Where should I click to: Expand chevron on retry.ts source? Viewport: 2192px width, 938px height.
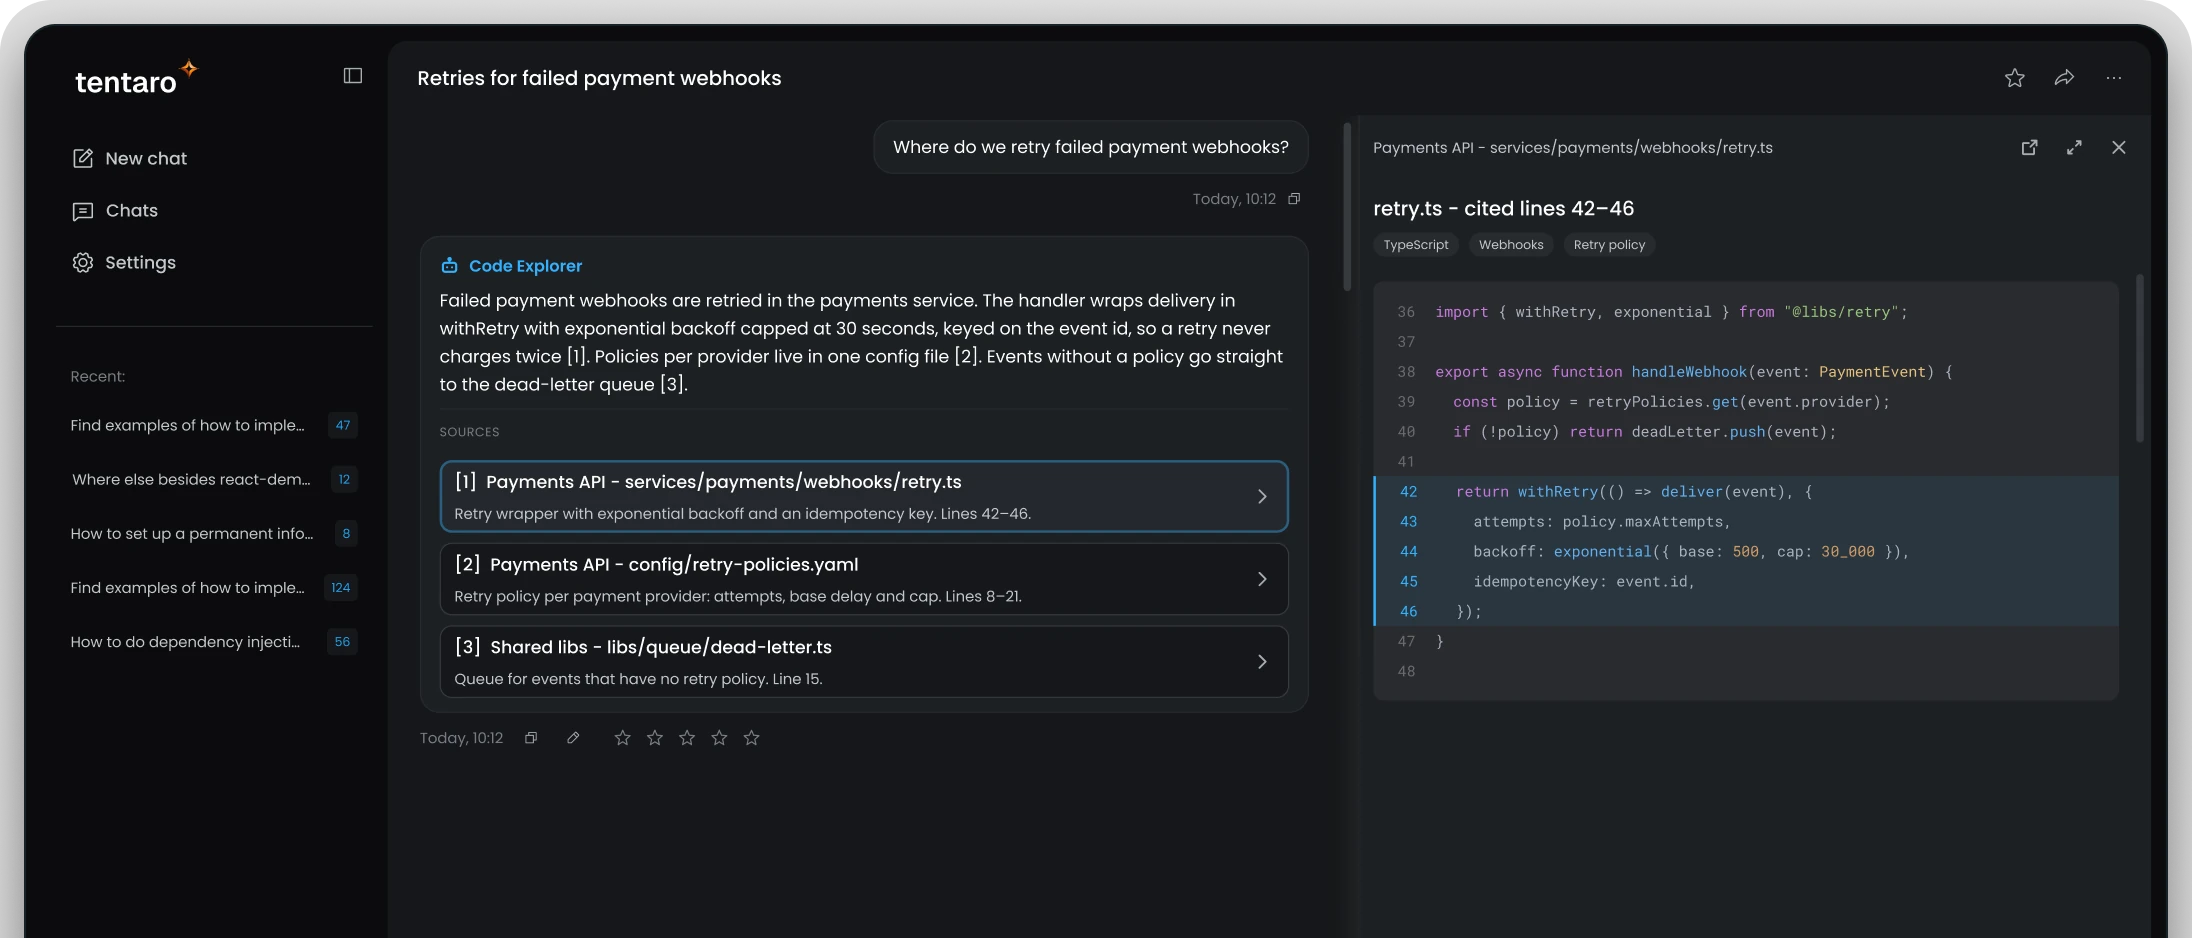pyautogui.click(x=1262, y=496)
